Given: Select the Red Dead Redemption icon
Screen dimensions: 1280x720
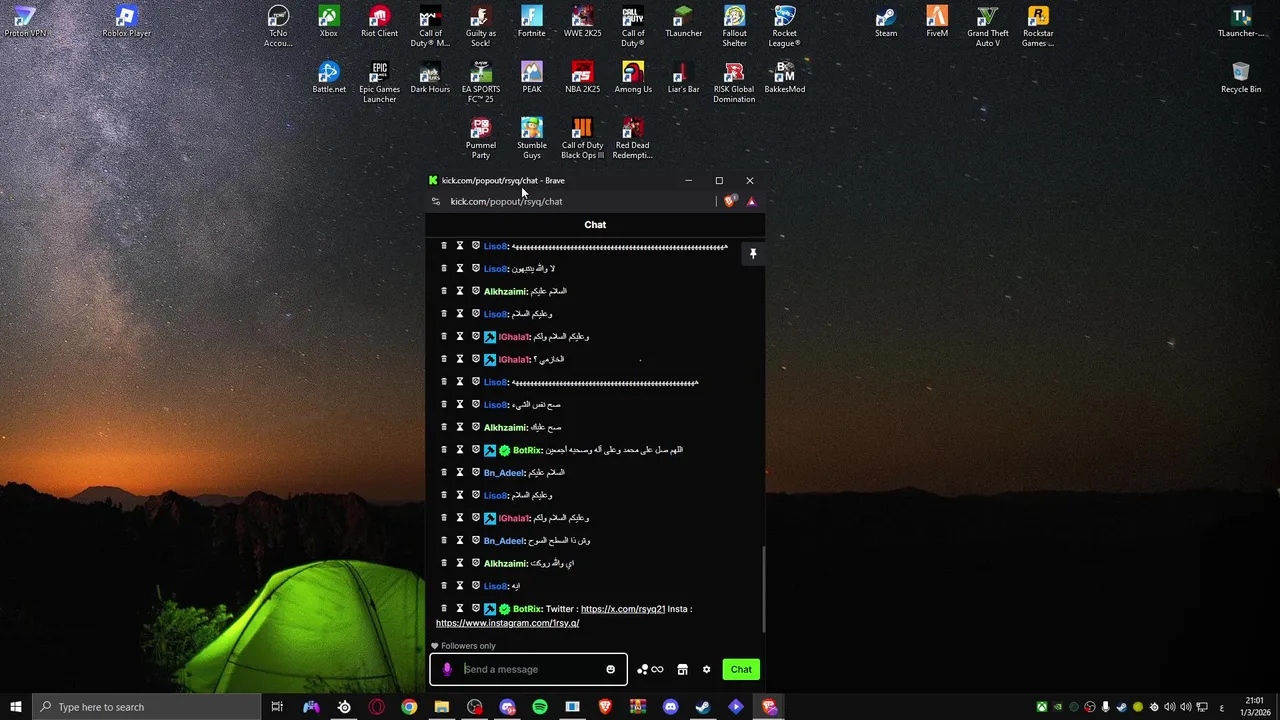Looking at the screenshot, I should (x=632, y=139).
